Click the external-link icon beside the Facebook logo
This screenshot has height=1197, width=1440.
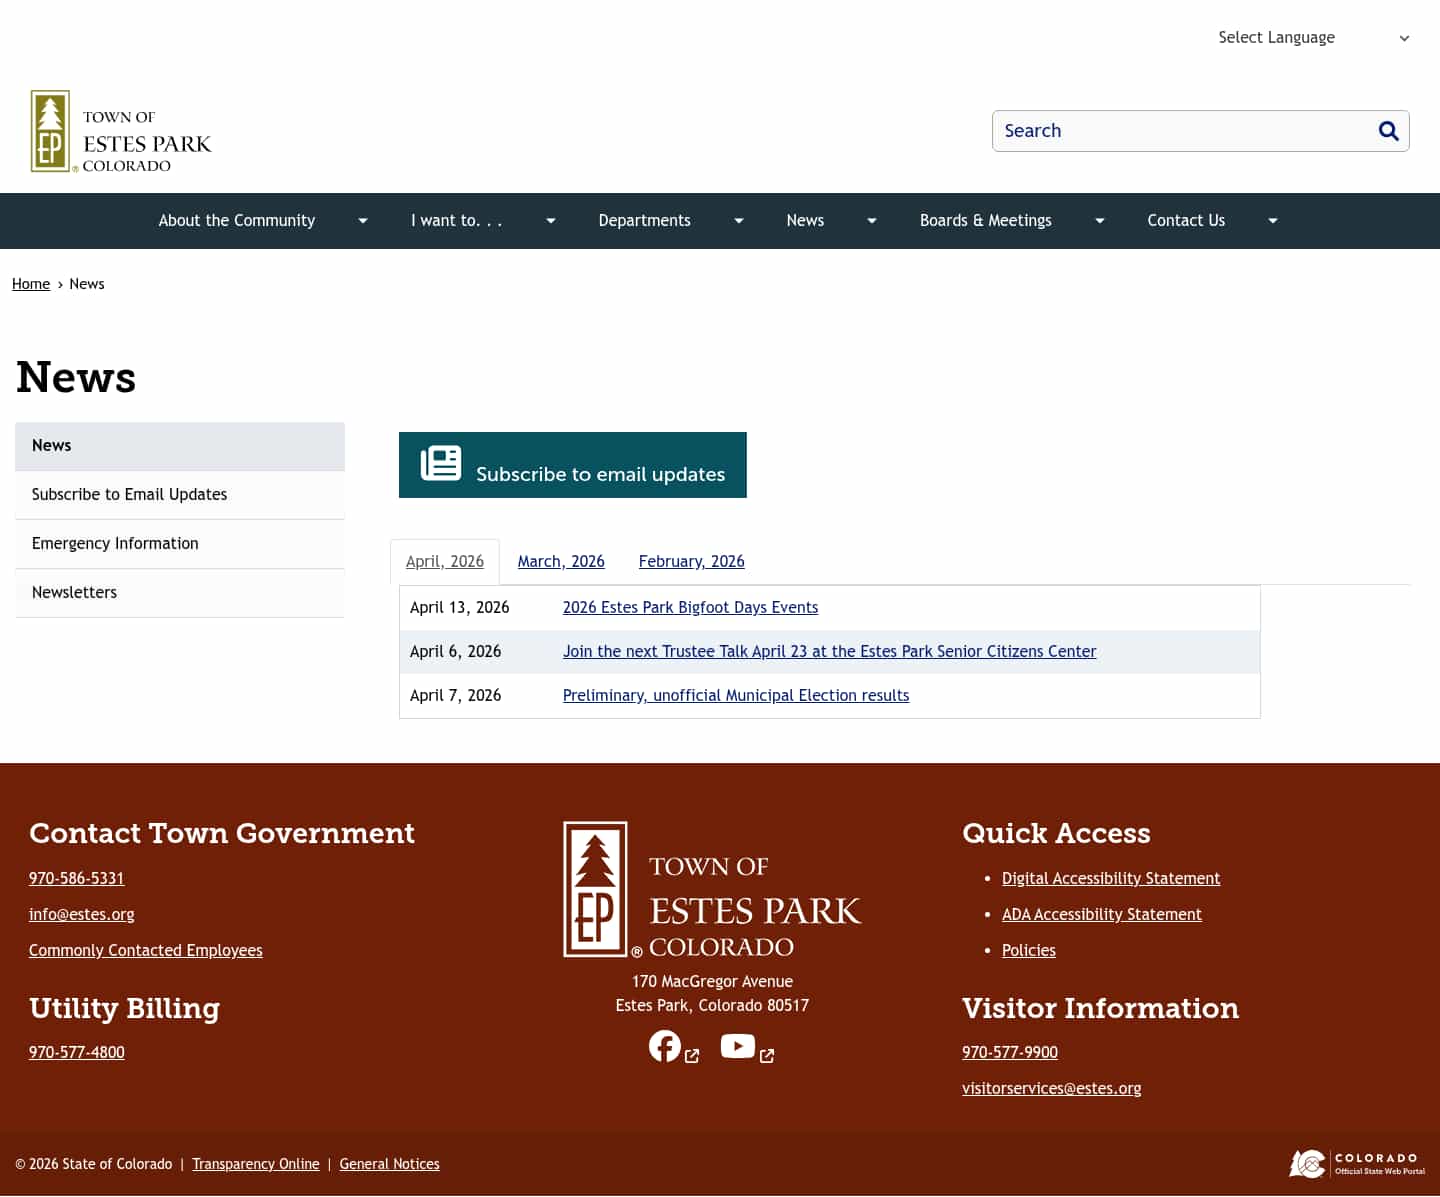pos(692,1056)
